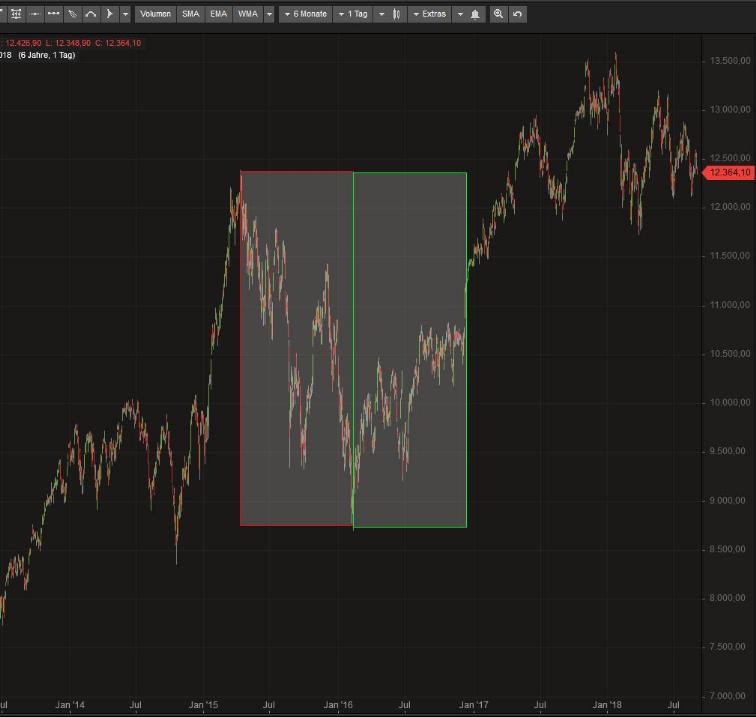
Task: Click the 13.500,00 price axis label
Action: pyautogui.click(x=730, y=61)
